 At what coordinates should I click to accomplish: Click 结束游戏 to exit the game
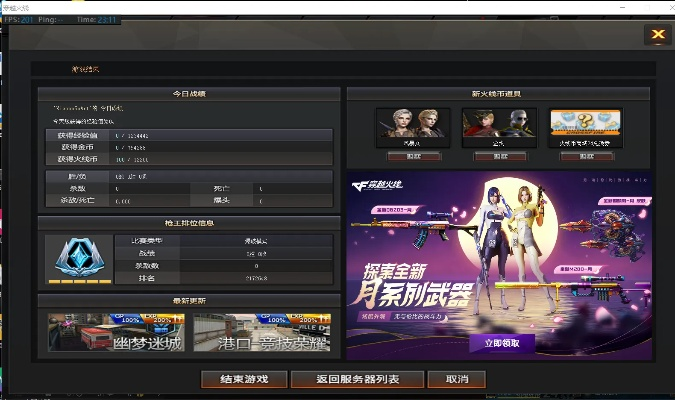[245, 379]
